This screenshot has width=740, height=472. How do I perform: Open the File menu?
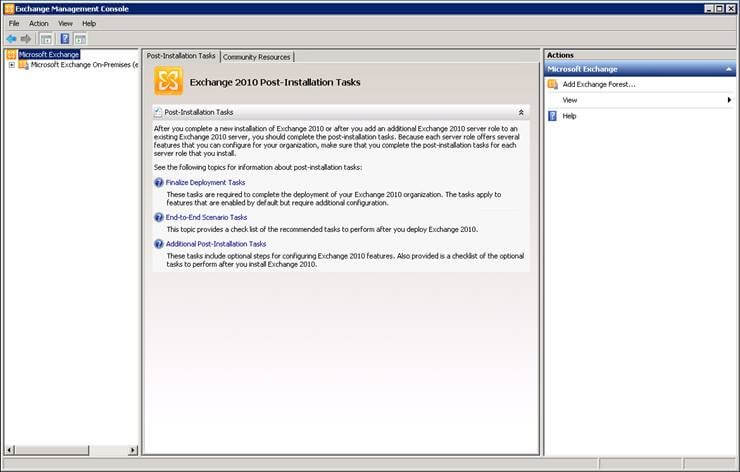14,23
